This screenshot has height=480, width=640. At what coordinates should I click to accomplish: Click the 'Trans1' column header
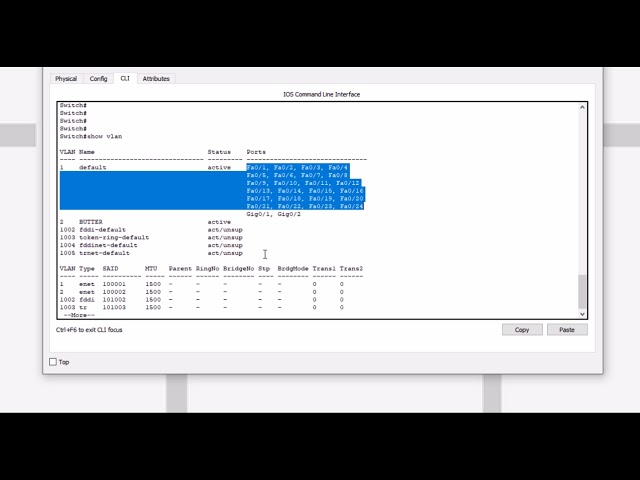(324, 269)
